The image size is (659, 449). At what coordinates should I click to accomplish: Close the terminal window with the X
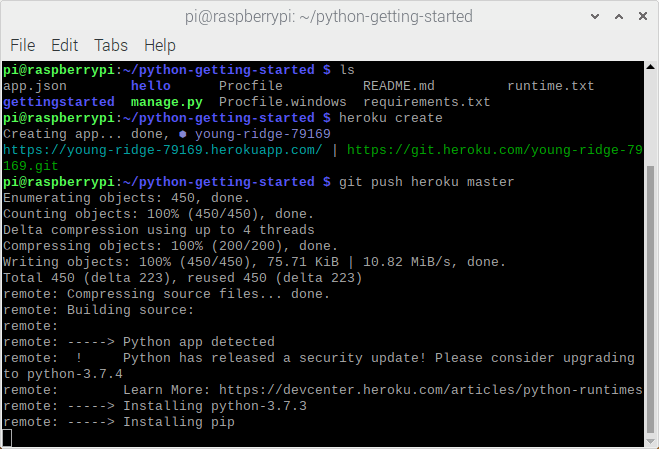coord(643,16)
